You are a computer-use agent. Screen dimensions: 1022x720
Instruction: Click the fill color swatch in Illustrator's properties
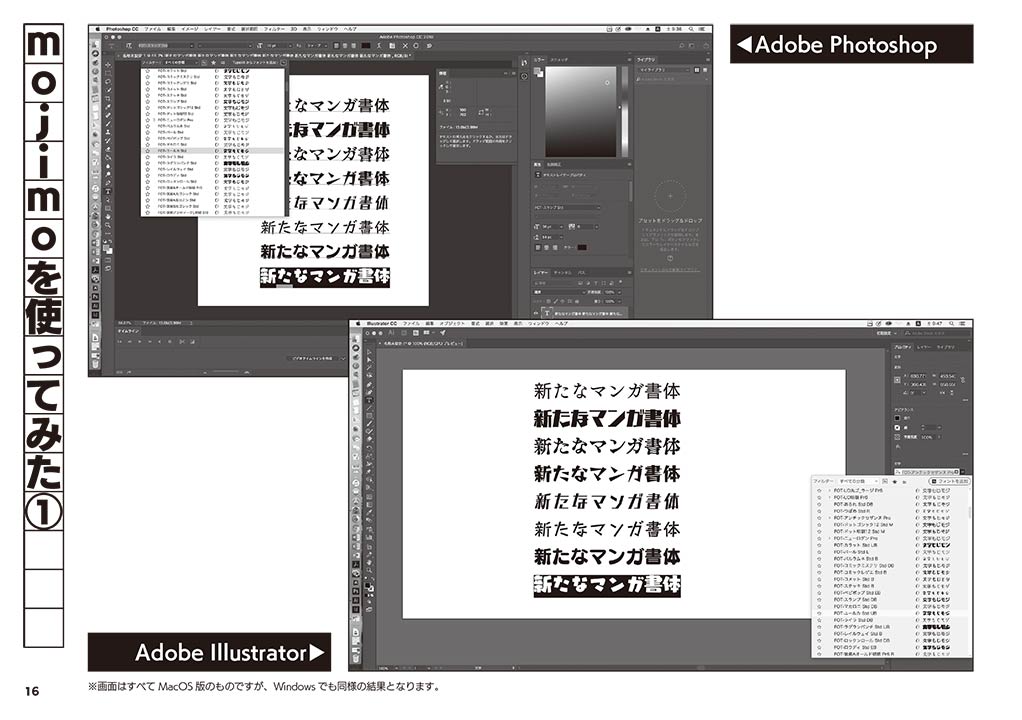(x=898, y=418)
